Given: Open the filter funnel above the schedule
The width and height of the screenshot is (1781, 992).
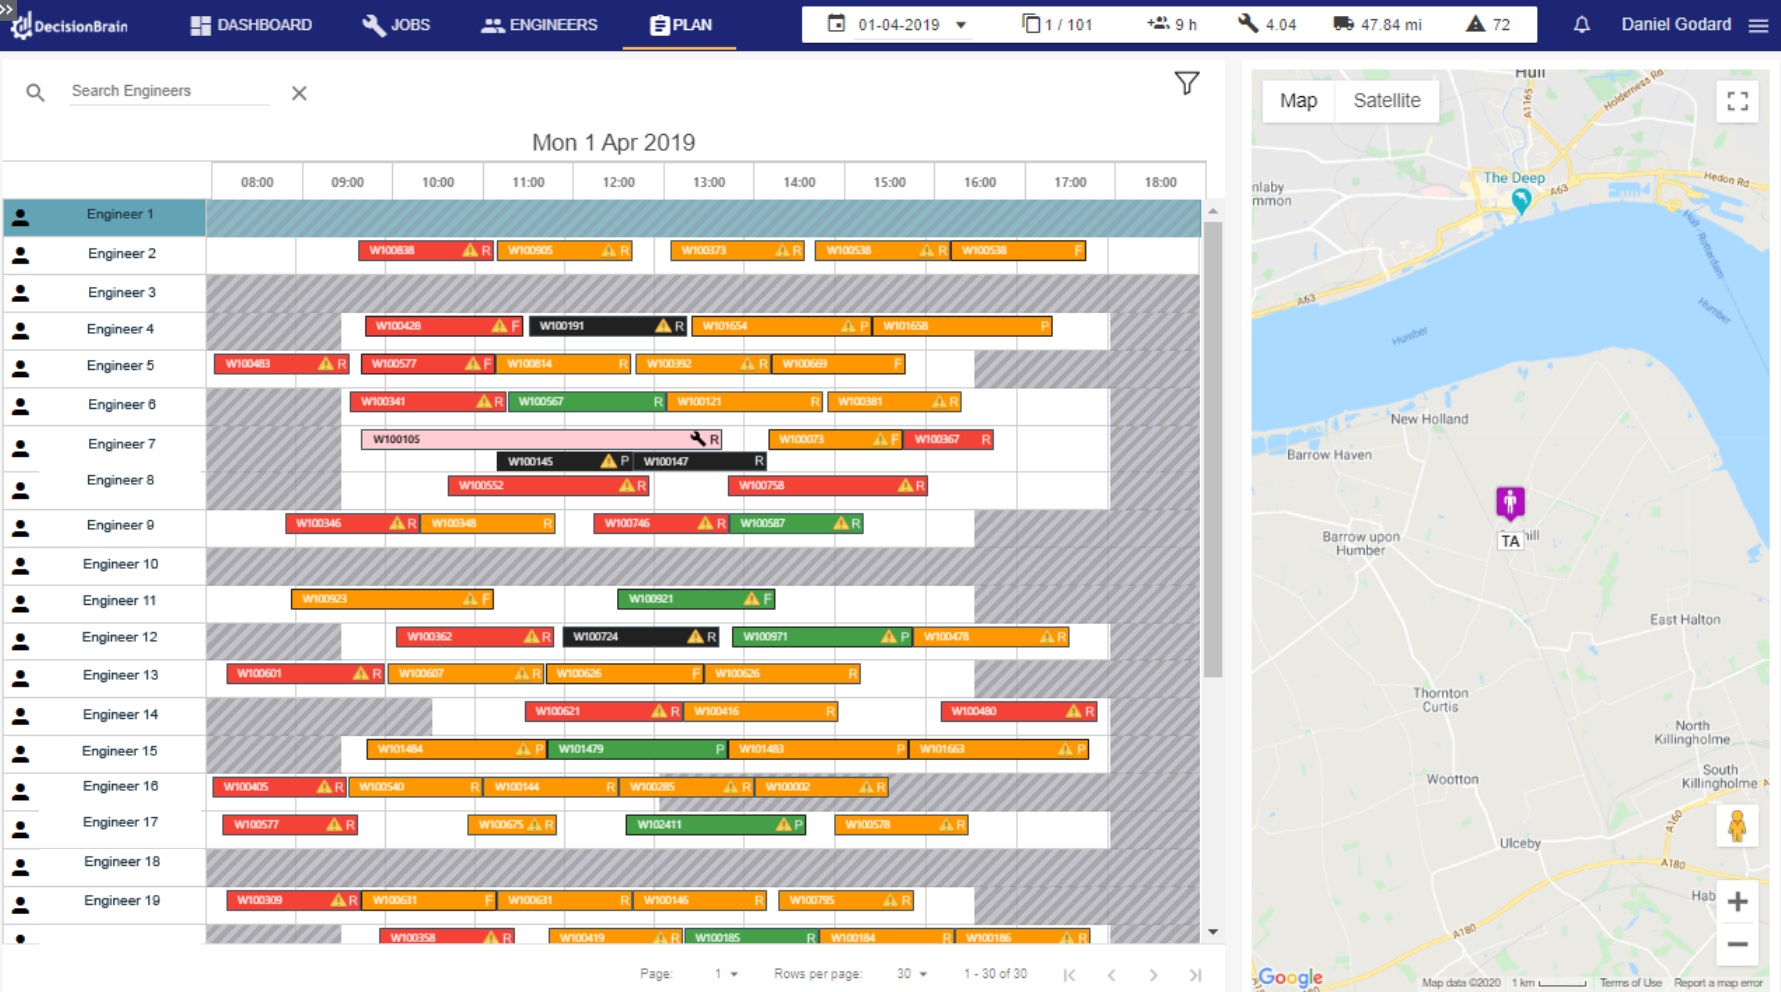Looking at the screenshot, I should [x=1187, y=84].
